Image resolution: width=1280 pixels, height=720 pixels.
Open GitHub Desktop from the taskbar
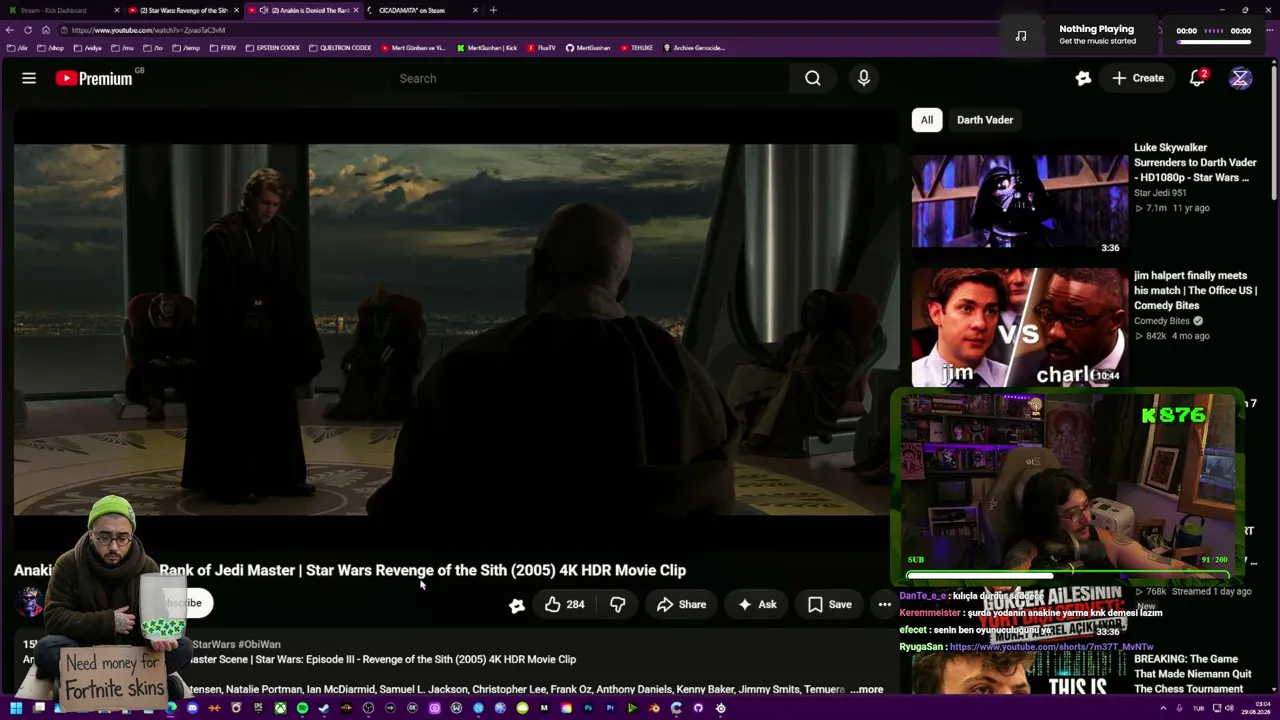(698, 708)
